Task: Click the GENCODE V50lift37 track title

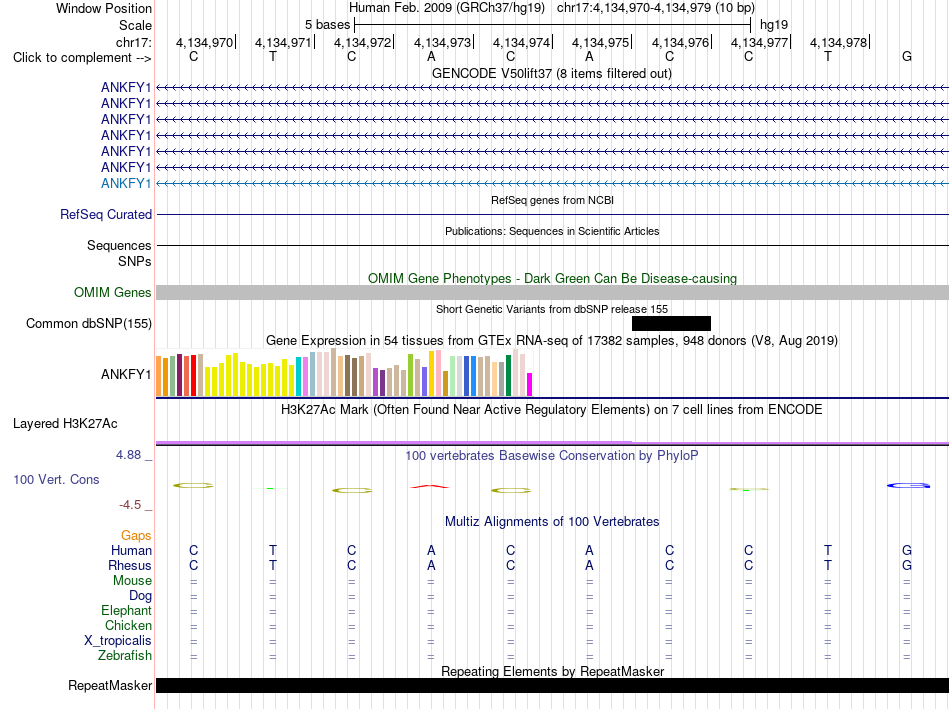Action: (551, 73)
